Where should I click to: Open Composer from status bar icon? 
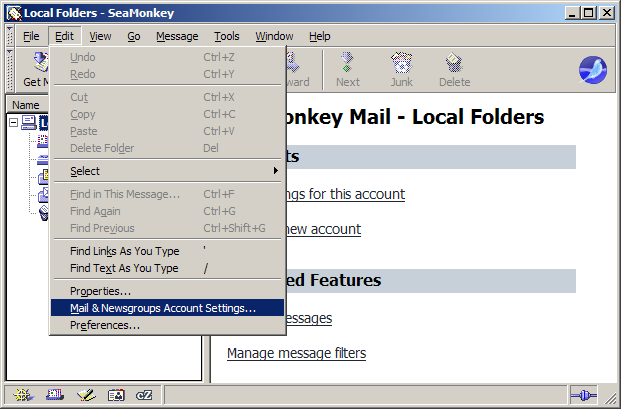[86, 395]
